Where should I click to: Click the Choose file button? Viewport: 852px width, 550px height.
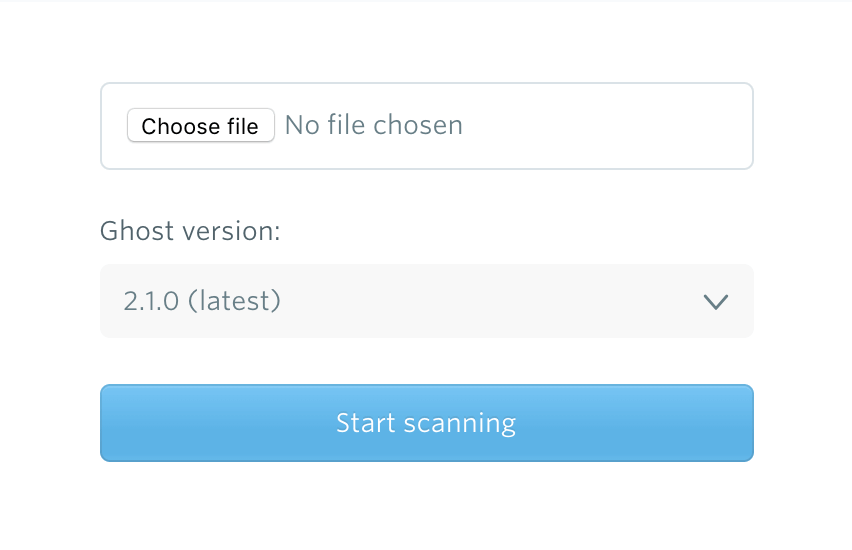pyautogui.click(x=200, y=126)
